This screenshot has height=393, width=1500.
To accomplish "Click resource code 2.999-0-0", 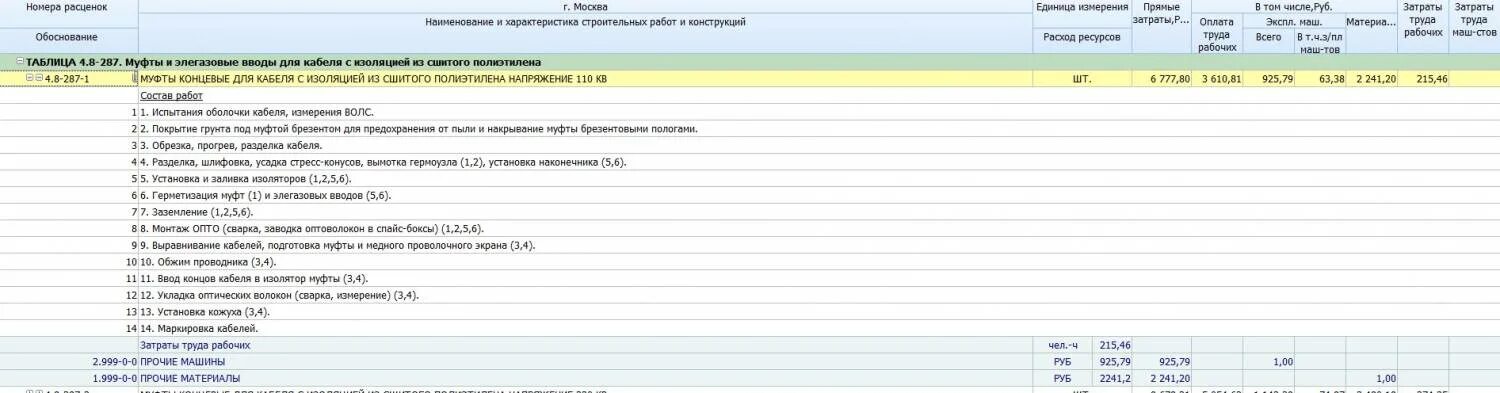I will (114, 361).
